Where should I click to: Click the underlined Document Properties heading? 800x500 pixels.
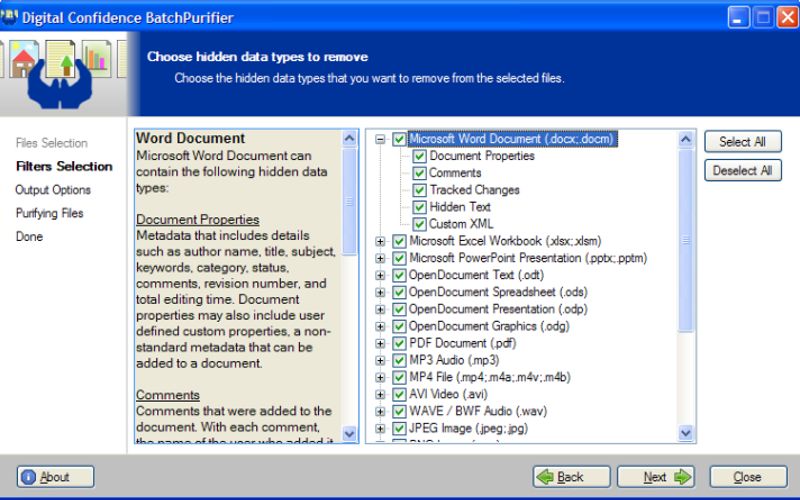197,220
